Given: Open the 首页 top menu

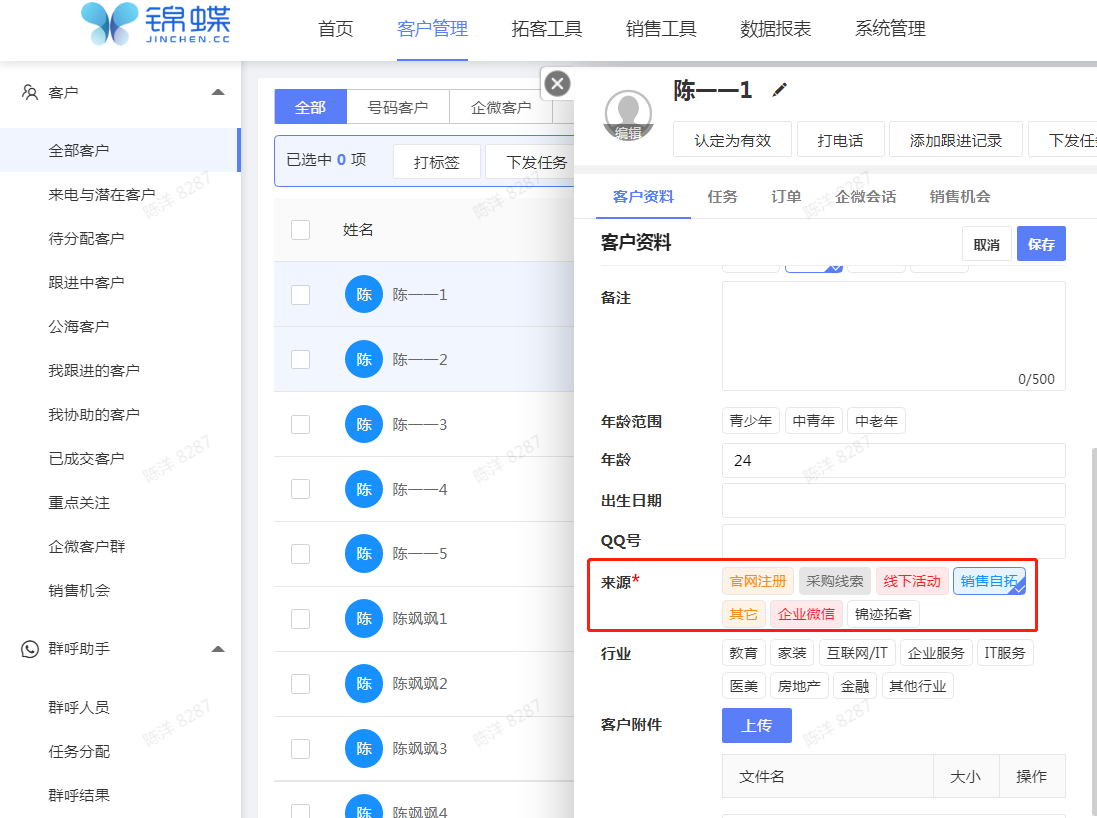Looking at the screenshot, I should click(336, 29).
